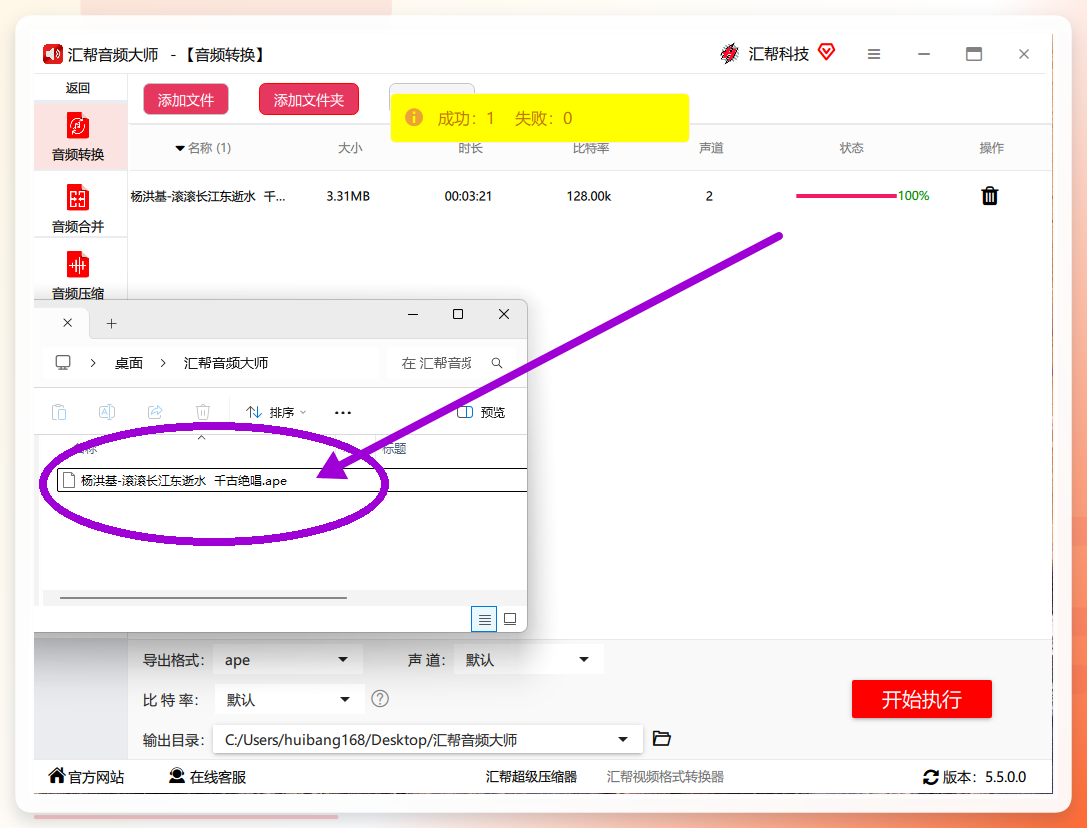Click the Delete icon in Explorer toolbar
1087x828 pixels.
coord(202,412)
